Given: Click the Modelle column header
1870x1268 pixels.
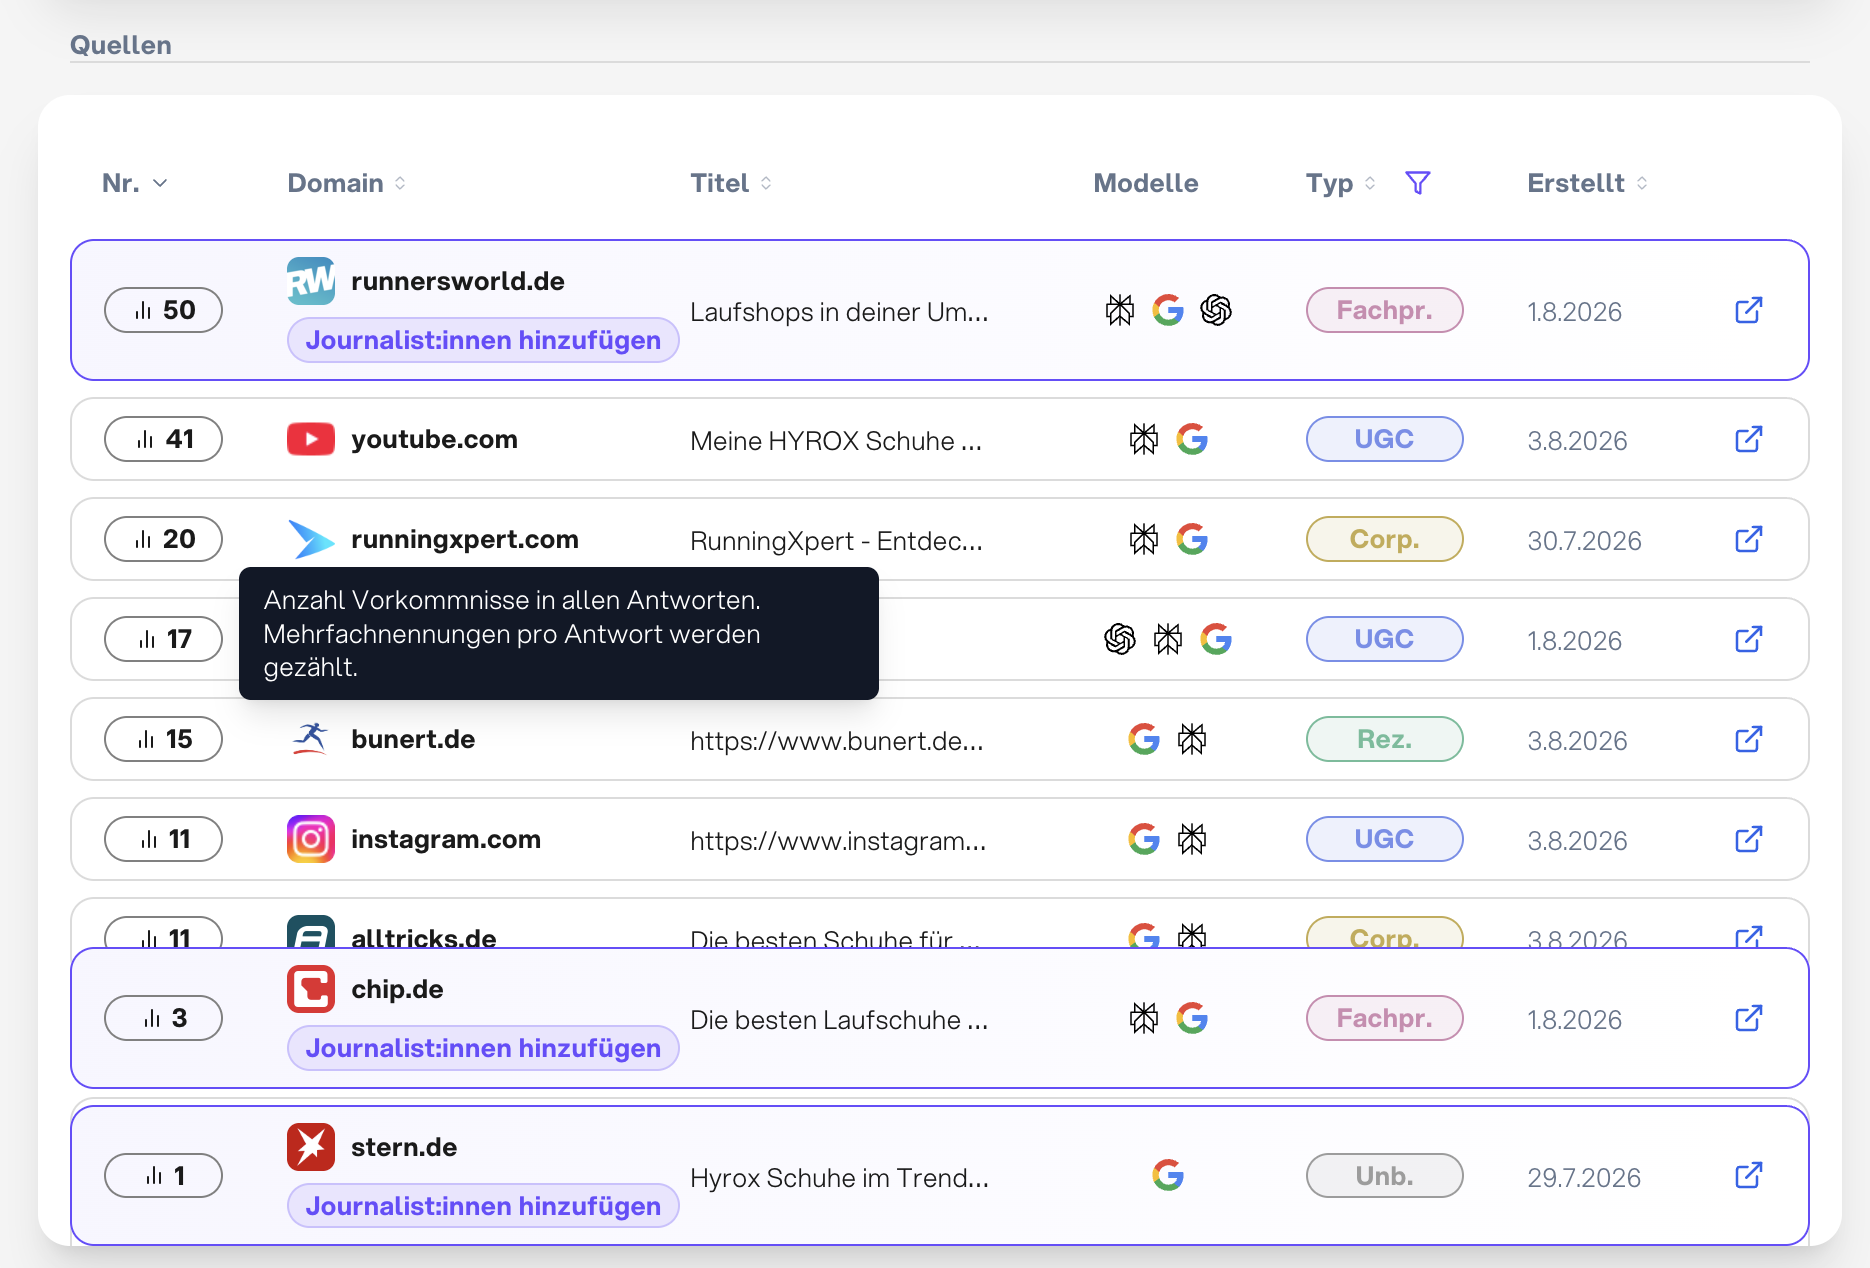Looking at the screenshot, I should coord(1145,183).
